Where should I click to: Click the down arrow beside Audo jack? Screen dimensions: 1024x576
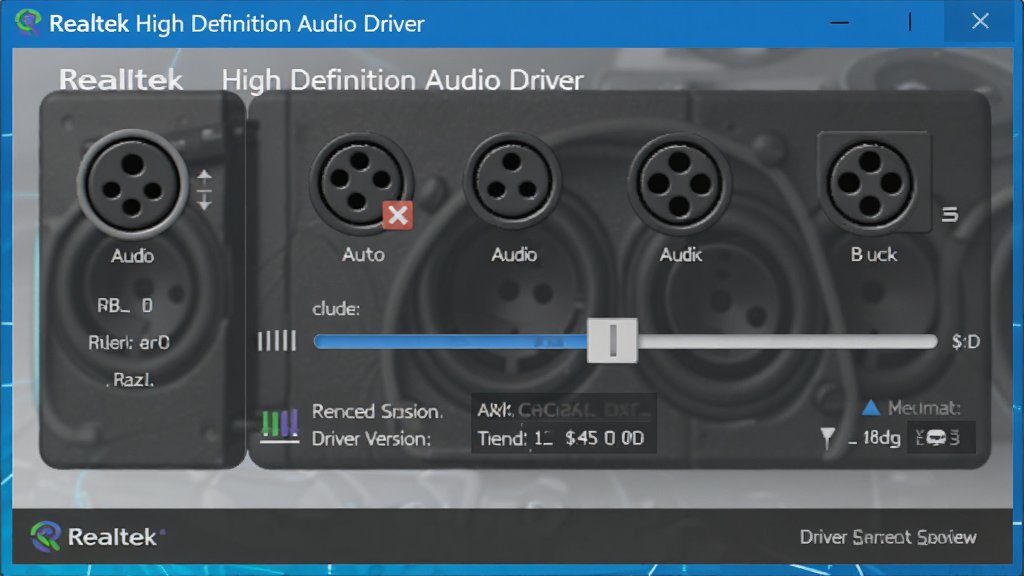coord(204,202)
